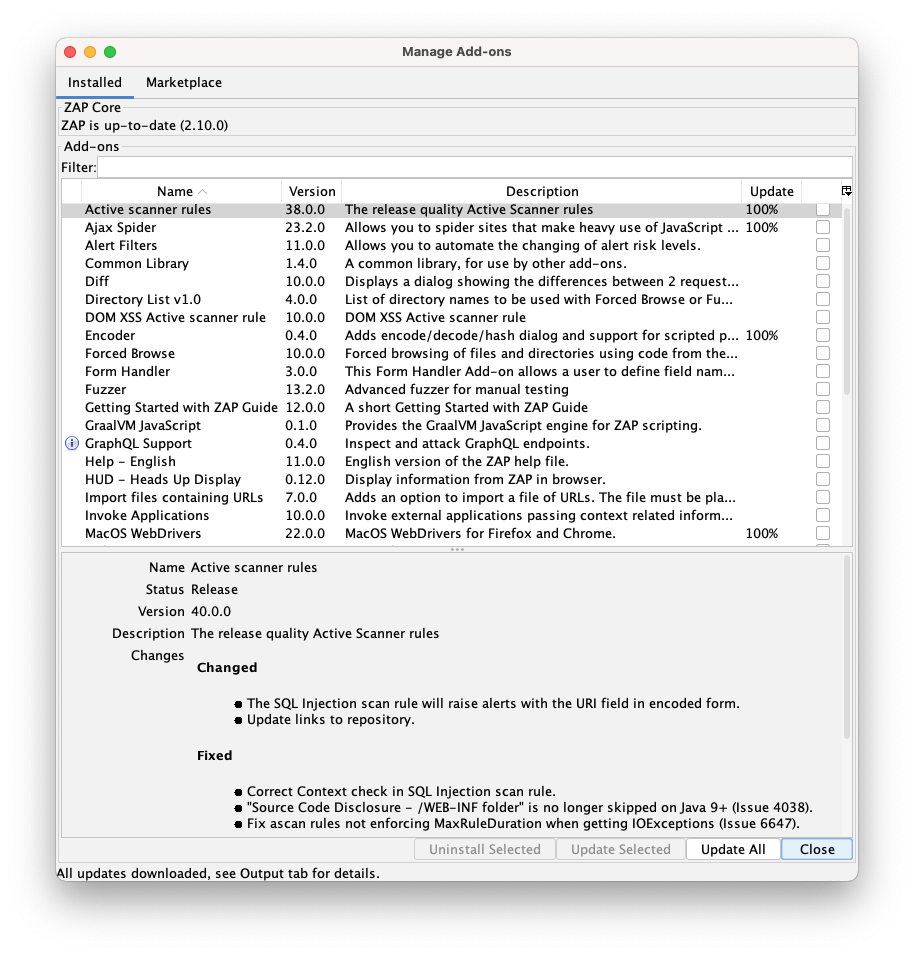The image size is (914, 955).
Task: Select the Forced Browse add-on
Action: (129, 353)
